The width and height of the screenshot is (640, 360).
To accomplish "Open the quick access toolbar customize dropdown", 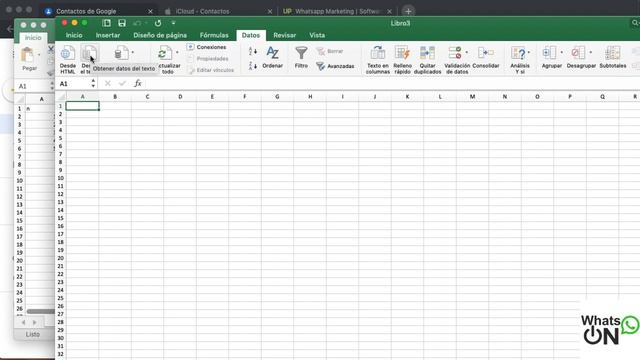I will tap(173, 23).
